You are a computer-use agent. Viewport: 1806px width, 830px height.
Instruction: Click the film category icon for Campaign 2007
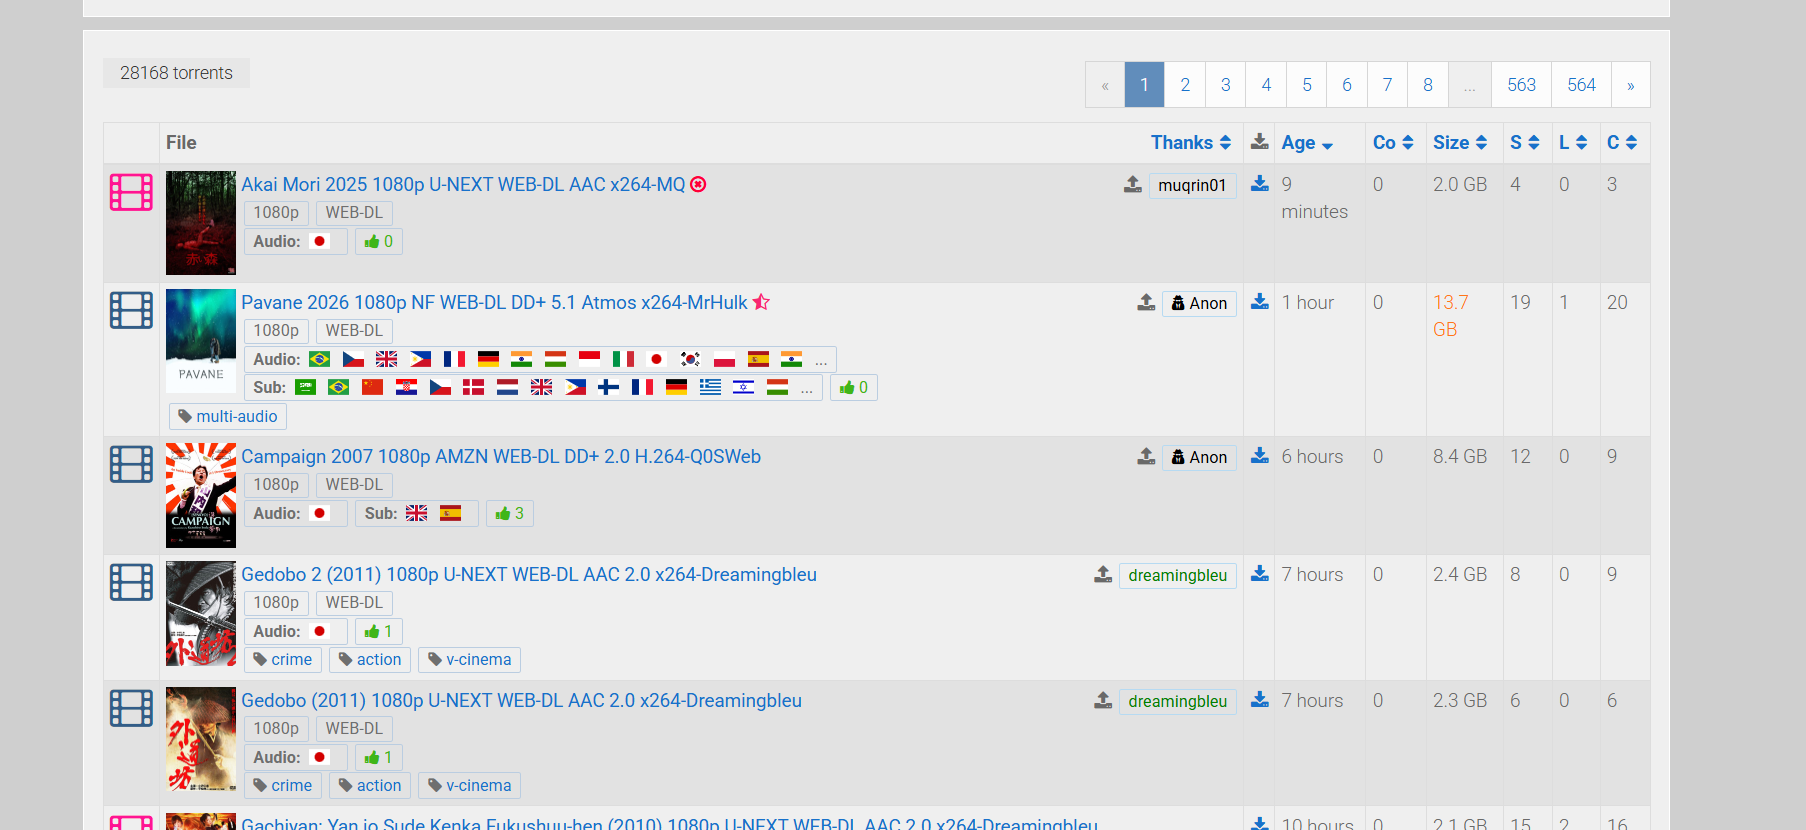click(131, 464)
